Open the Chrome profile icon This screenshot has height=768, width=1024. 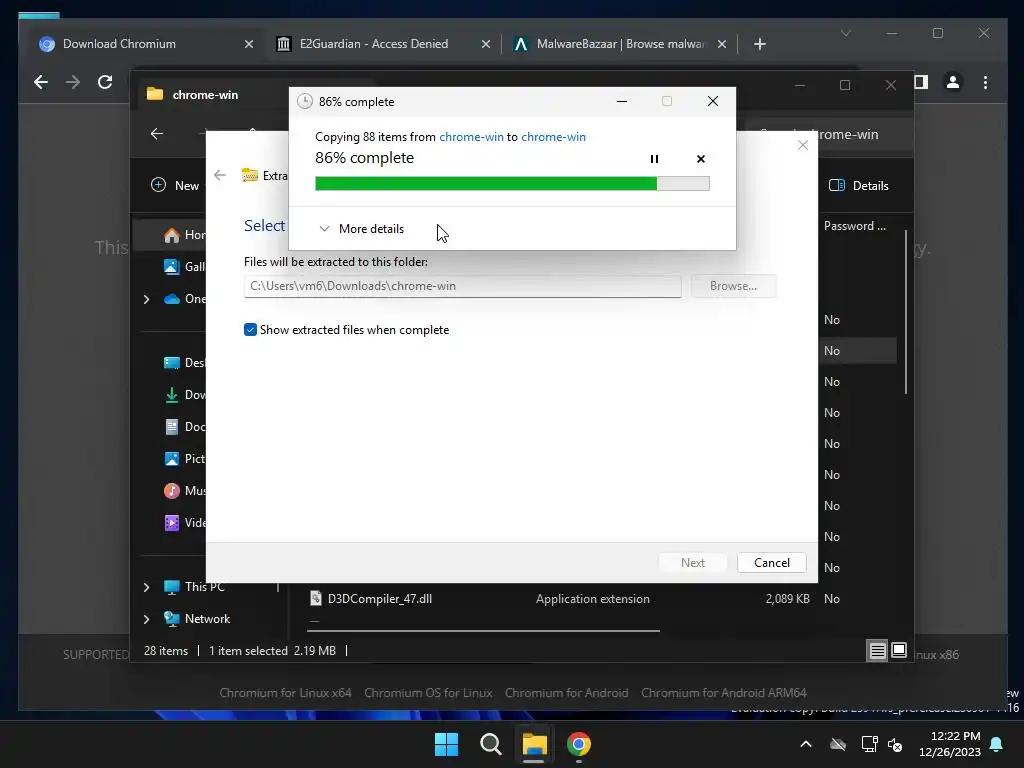[953, 82]
